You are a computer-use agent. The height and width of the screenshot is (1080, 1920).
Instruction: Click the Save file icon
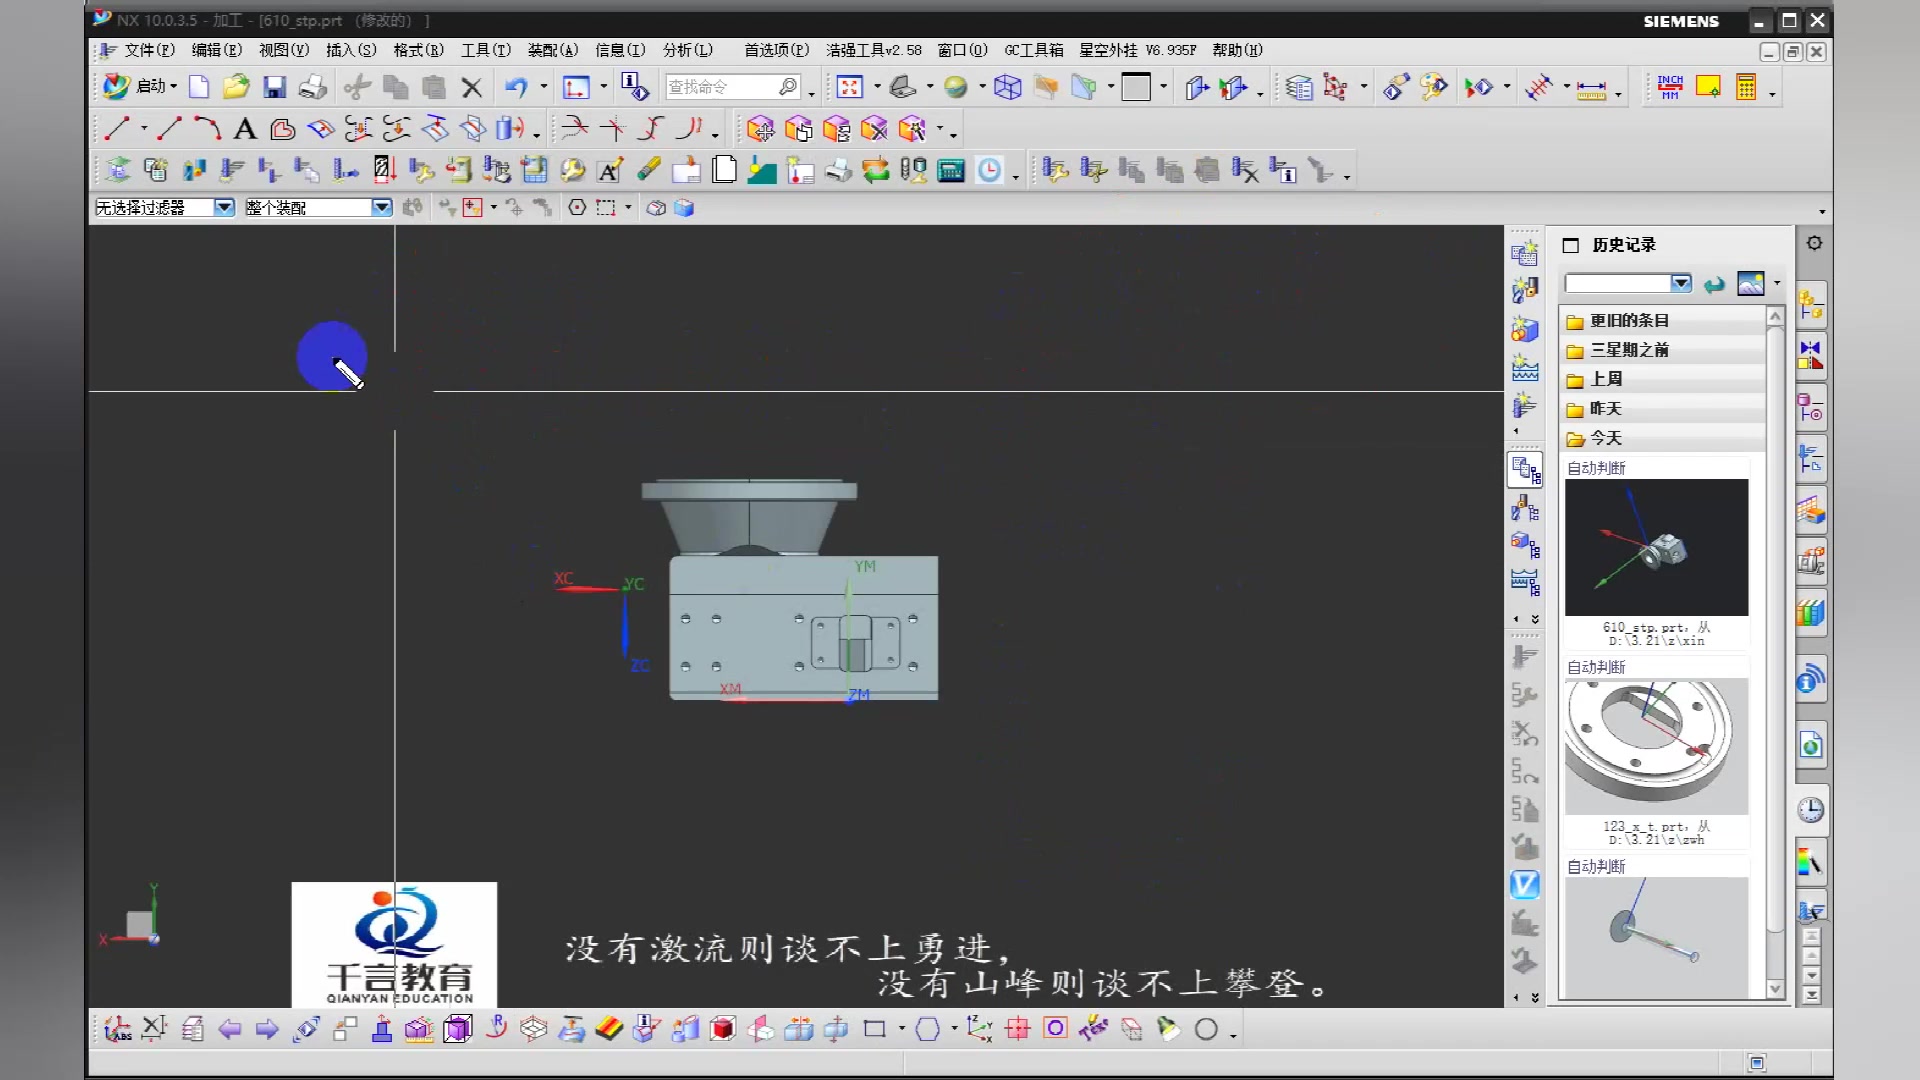(274, 88)
